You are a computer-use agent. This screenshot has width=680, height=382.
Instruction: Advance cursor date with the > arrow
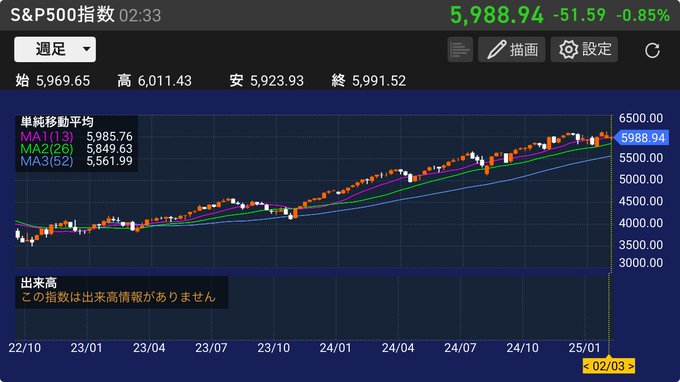point(631,366)
